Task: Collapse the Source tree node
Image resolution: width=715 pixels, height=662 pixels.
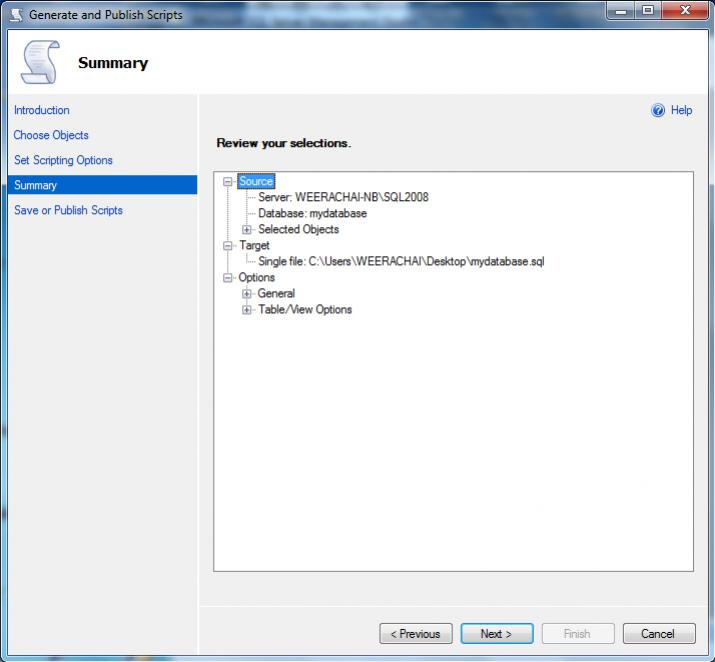Action: click(228, 181)
